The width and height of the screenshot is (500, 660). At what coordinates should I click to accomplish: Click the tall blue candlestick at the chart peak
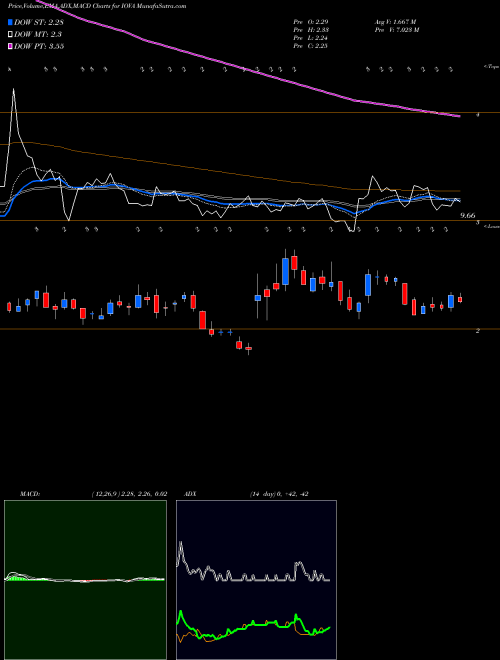pyautogui.click(x=285, y=271)
